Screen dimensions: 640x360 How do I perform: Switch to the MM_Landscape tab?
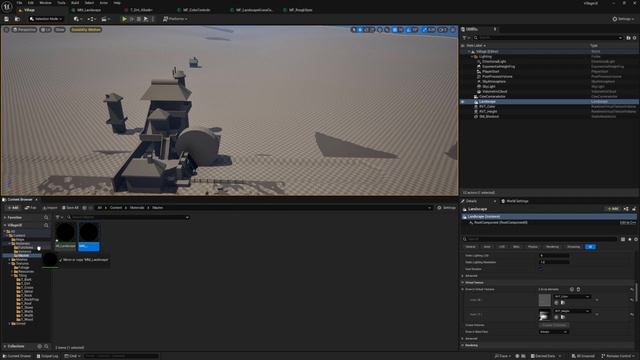point(89,10)
